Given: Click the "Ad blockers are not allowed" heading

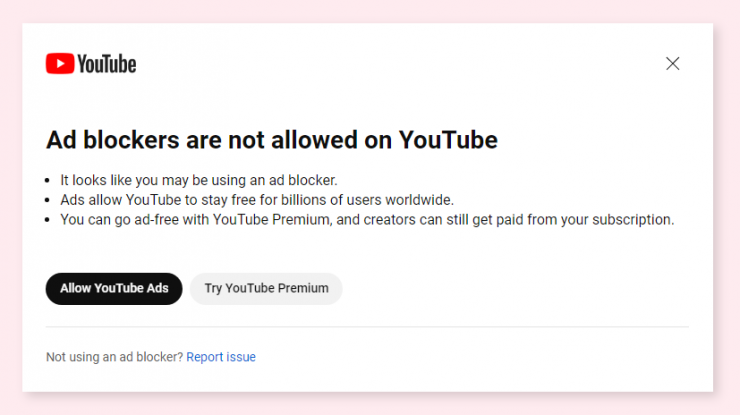Looking at the screenshot, I should [x=271, y=140].
